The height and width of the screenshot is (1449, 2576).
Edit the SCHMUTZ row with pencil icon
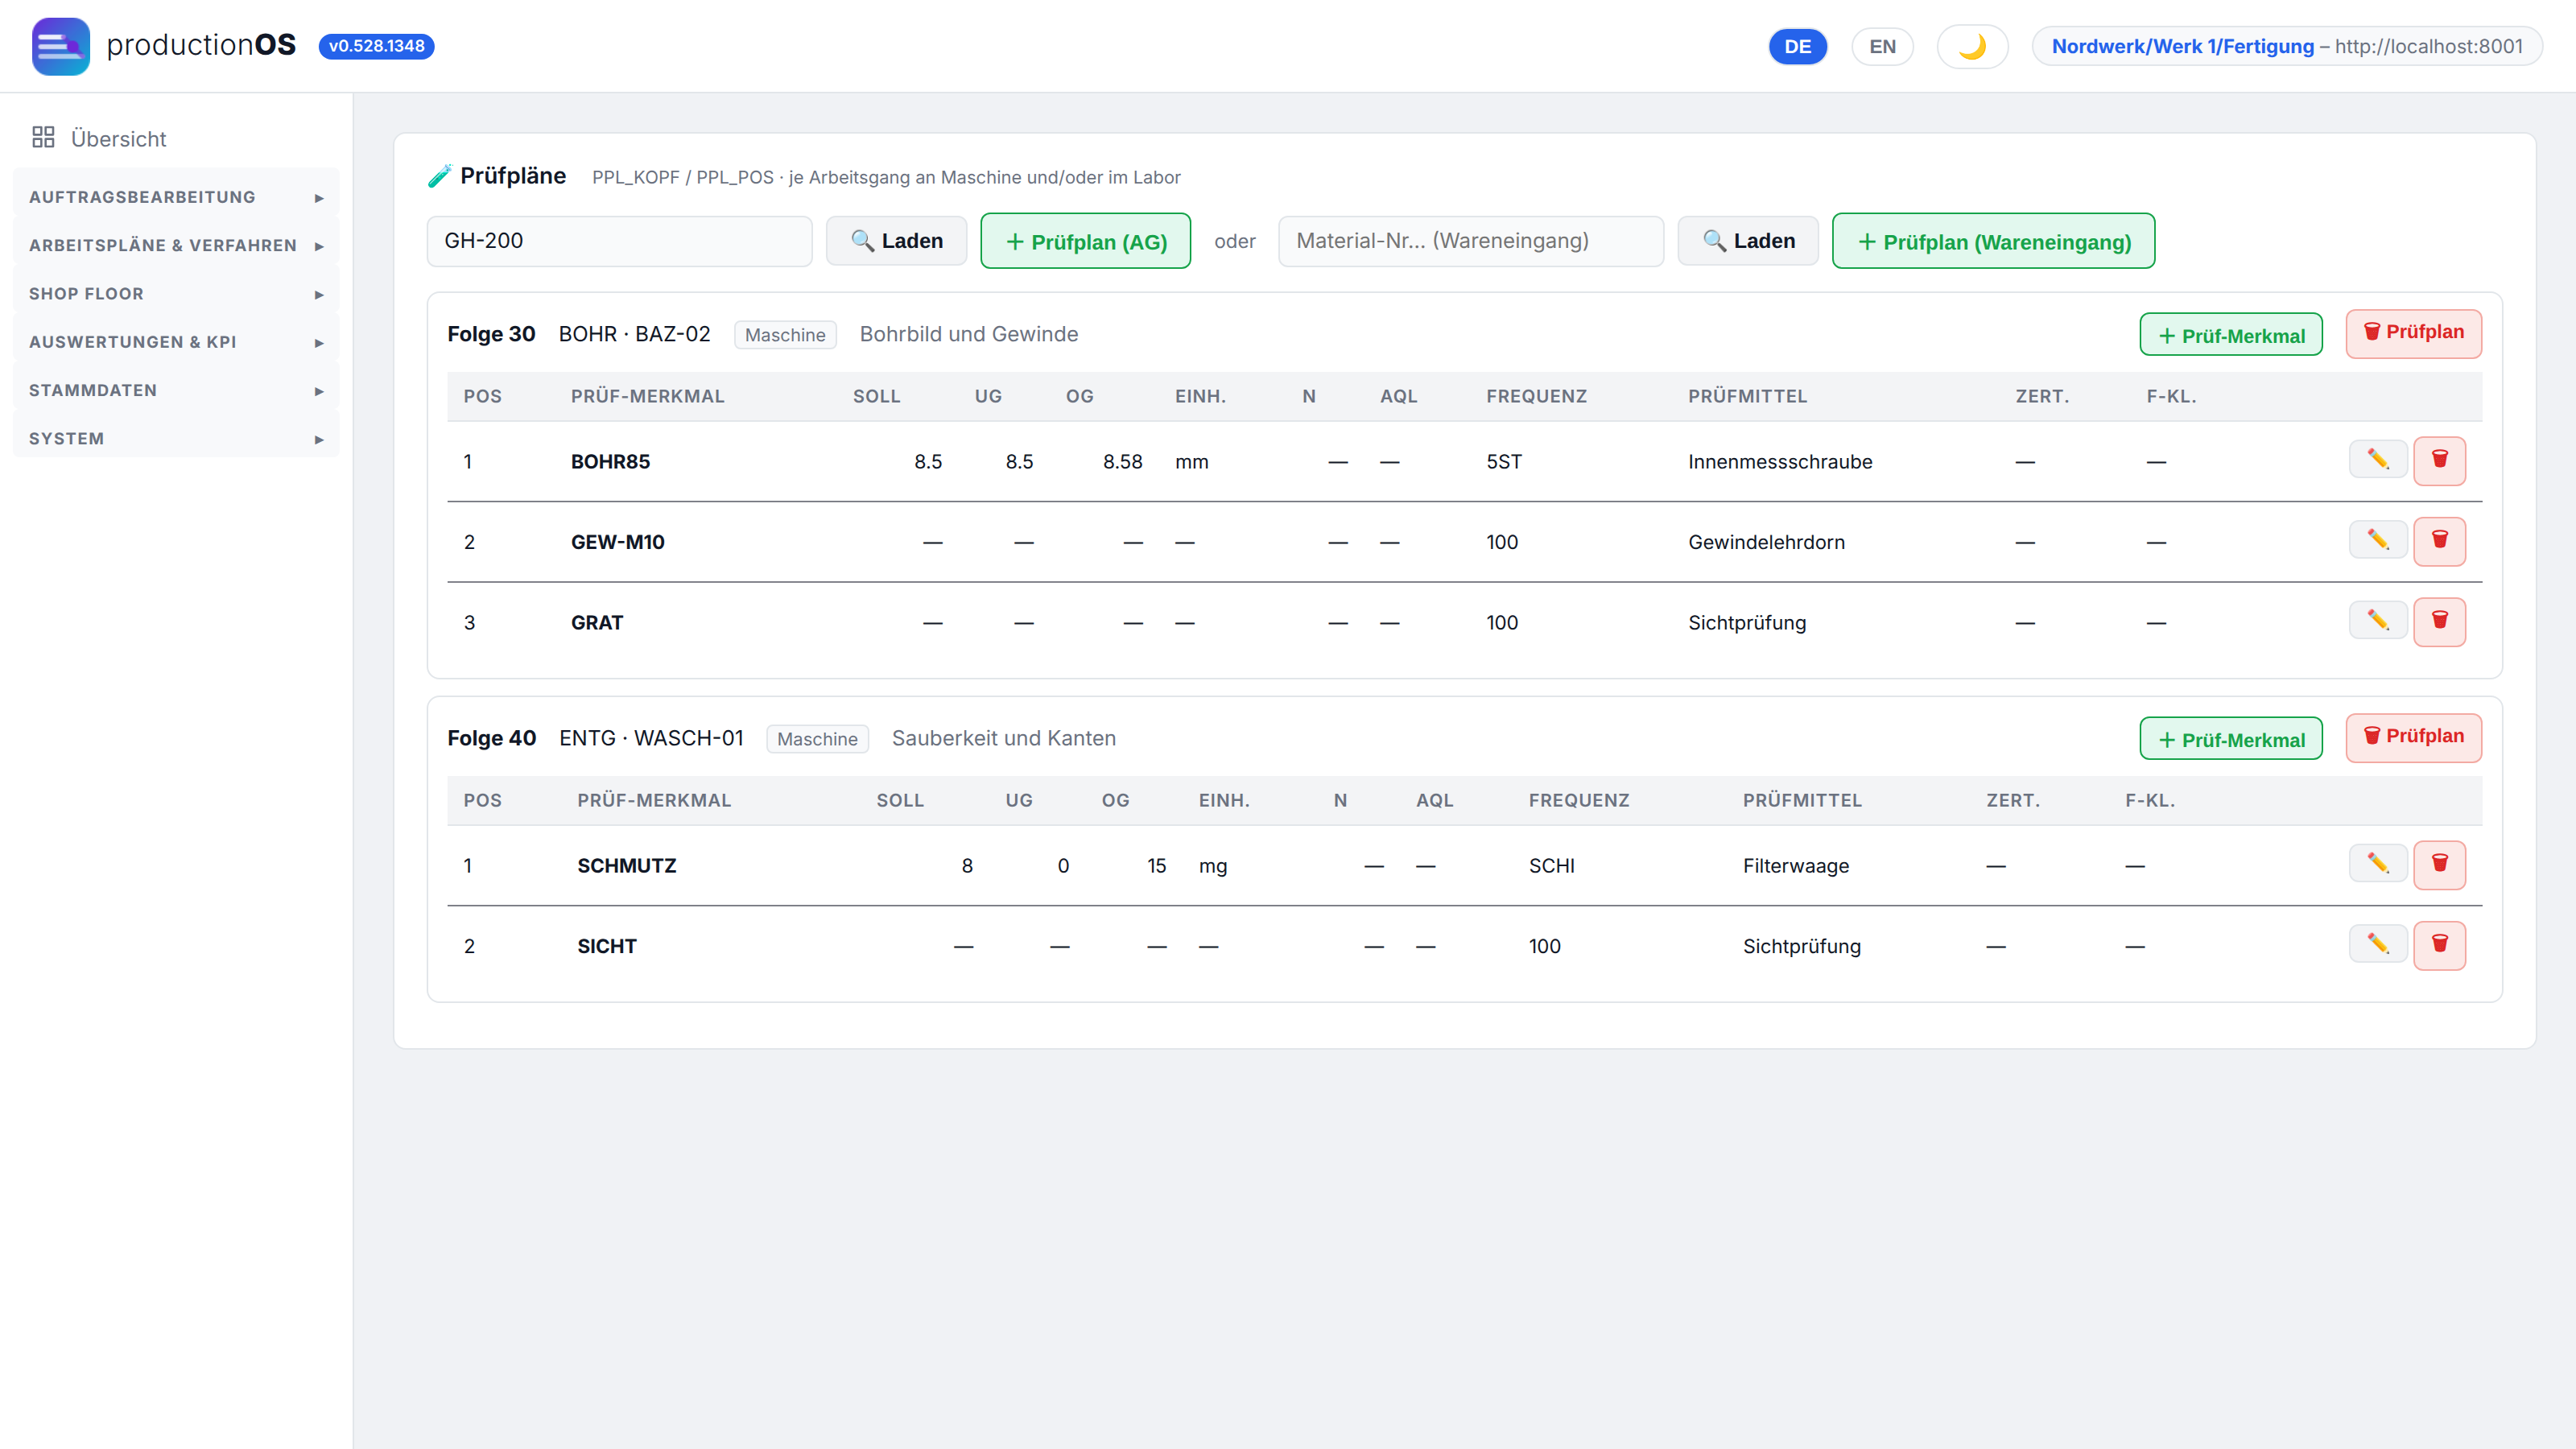point(2378,864)
